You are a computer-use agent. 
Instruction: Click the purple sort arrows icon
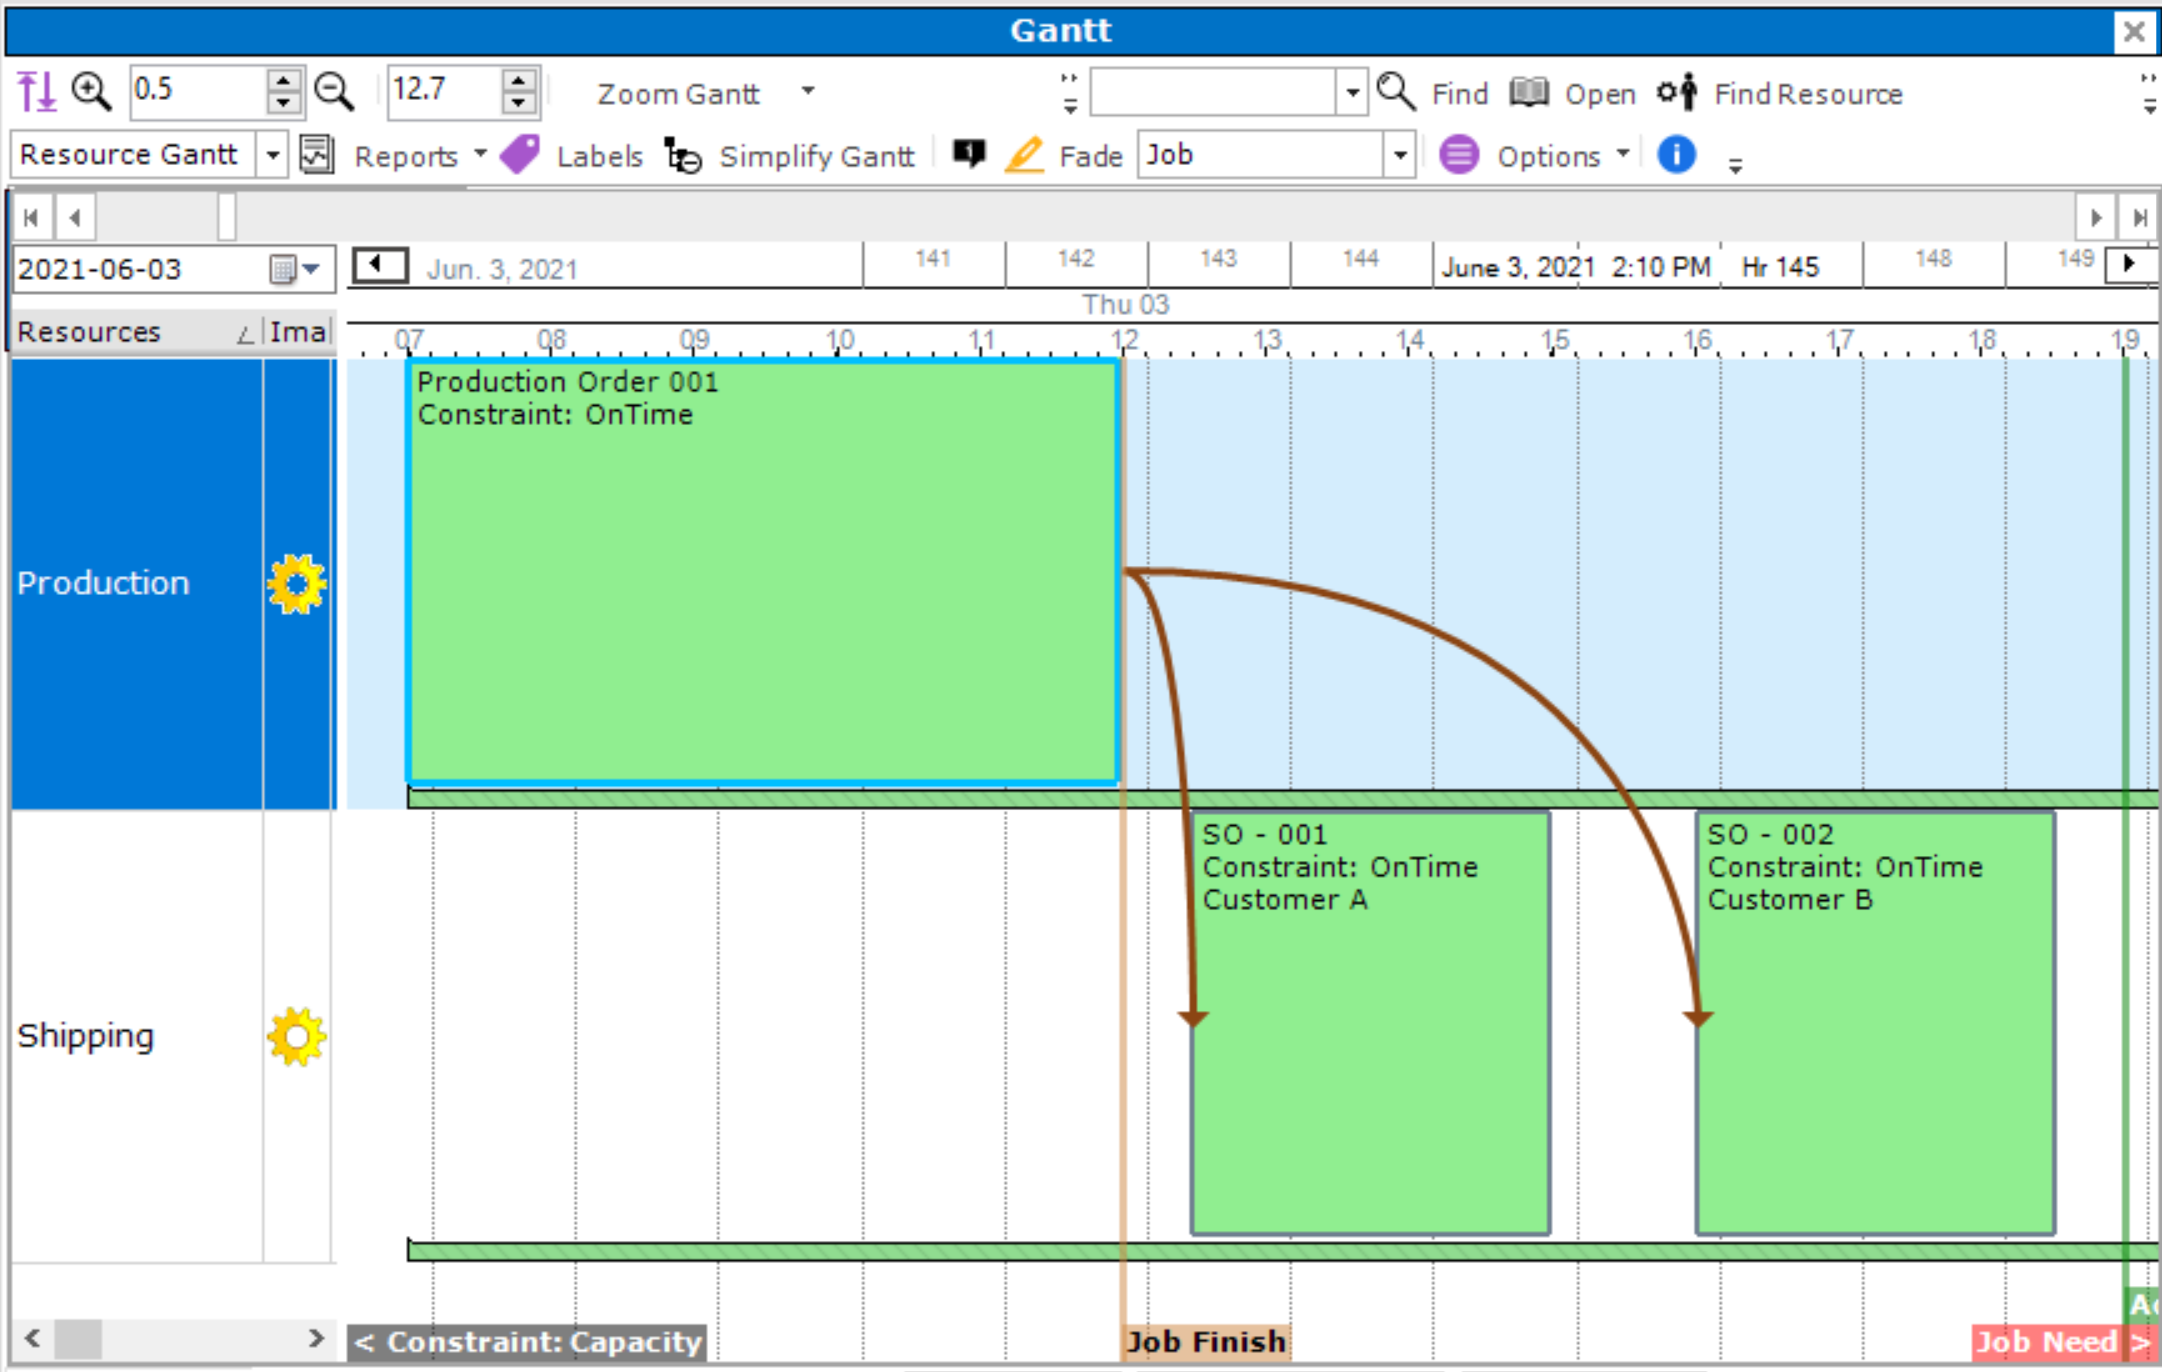[37, 92]
